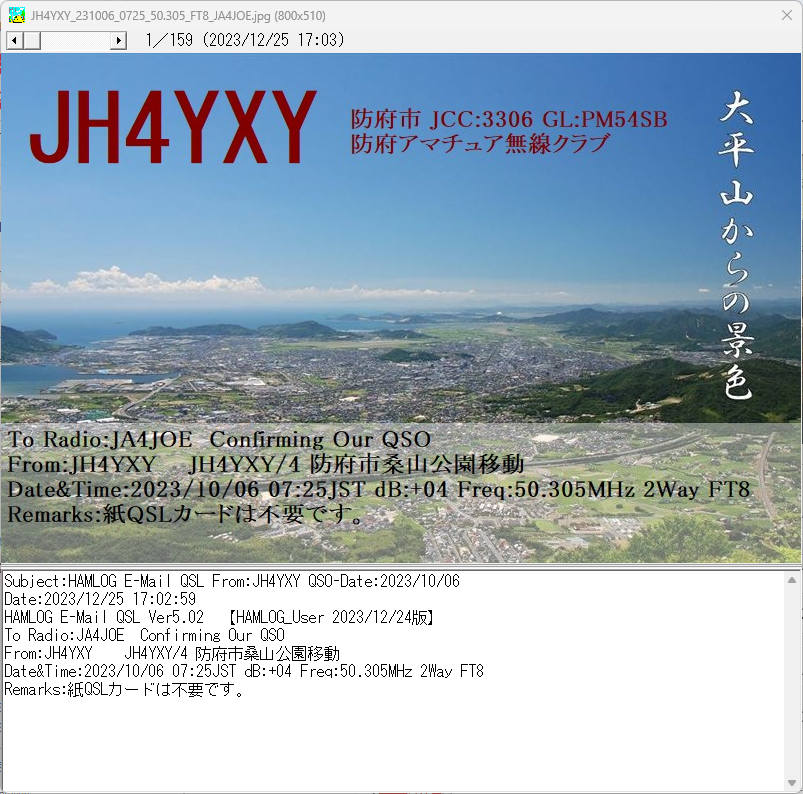Click the From:JH4YXY line on card

click(266, 465)
